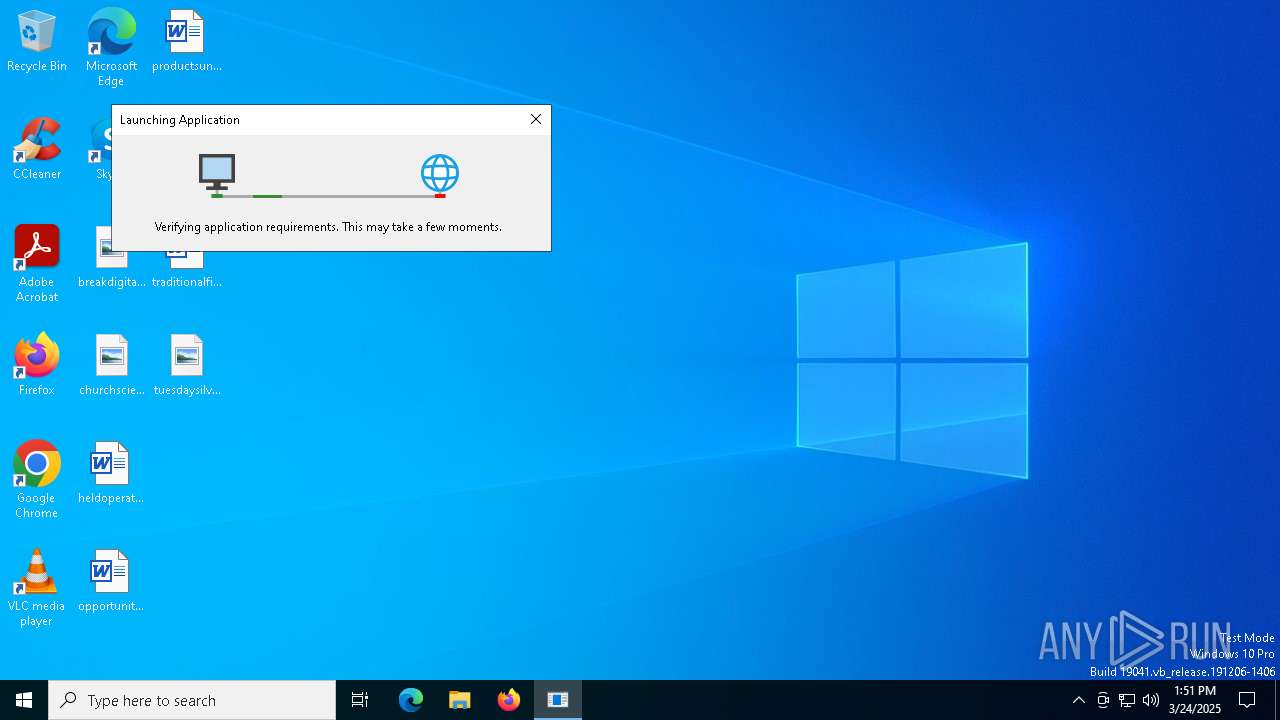
Task: Open Google Chrome desktop shortcut
Action: coord(37,480)
